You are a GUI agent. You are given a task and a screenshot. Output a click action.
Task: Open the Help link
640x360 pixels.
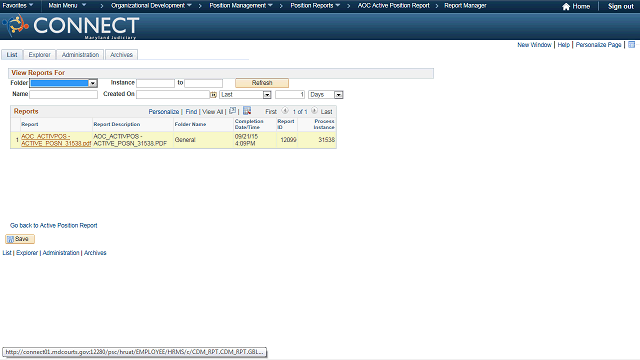(564, 44)
